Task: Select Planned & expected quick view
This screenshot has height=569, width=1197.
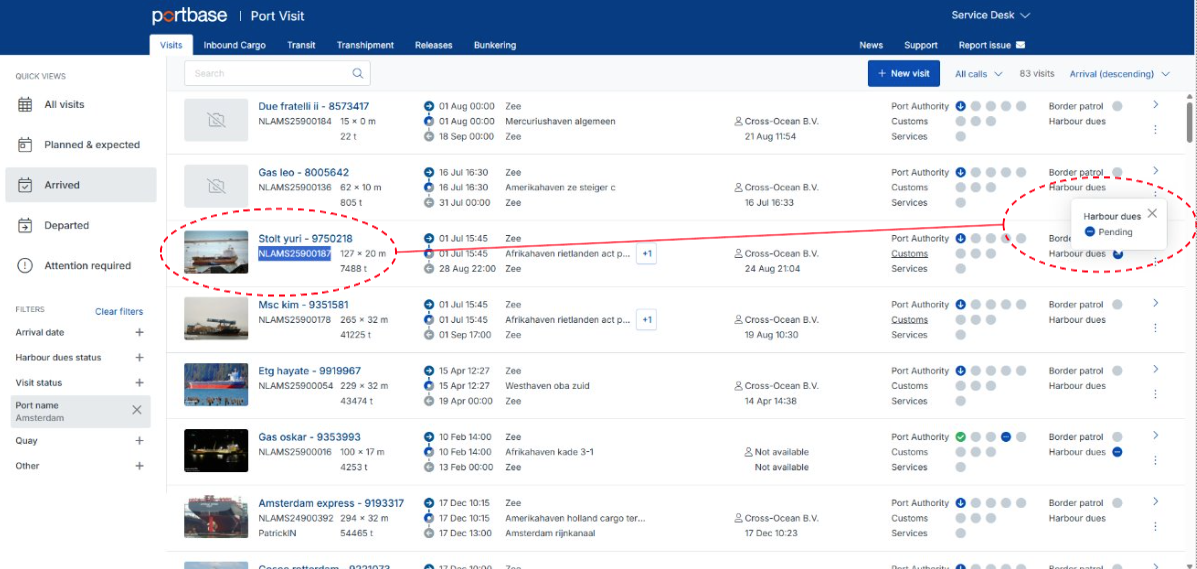Action: click(x=80, y=144)
